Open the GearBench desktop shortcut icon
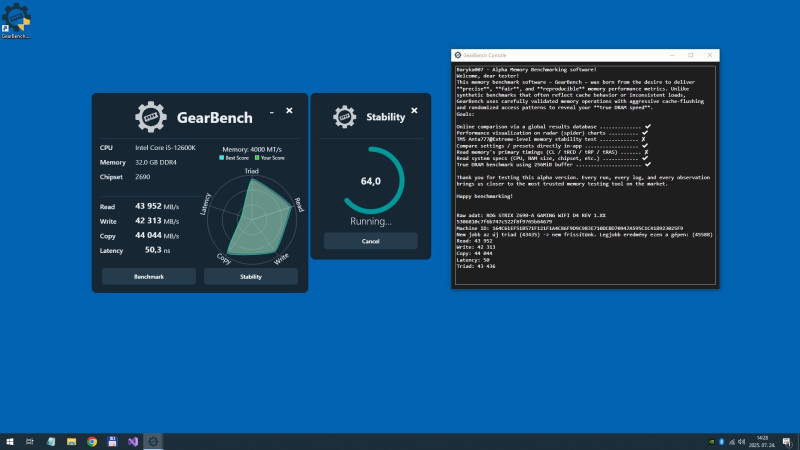800x450 pixels. click(16, 20)
